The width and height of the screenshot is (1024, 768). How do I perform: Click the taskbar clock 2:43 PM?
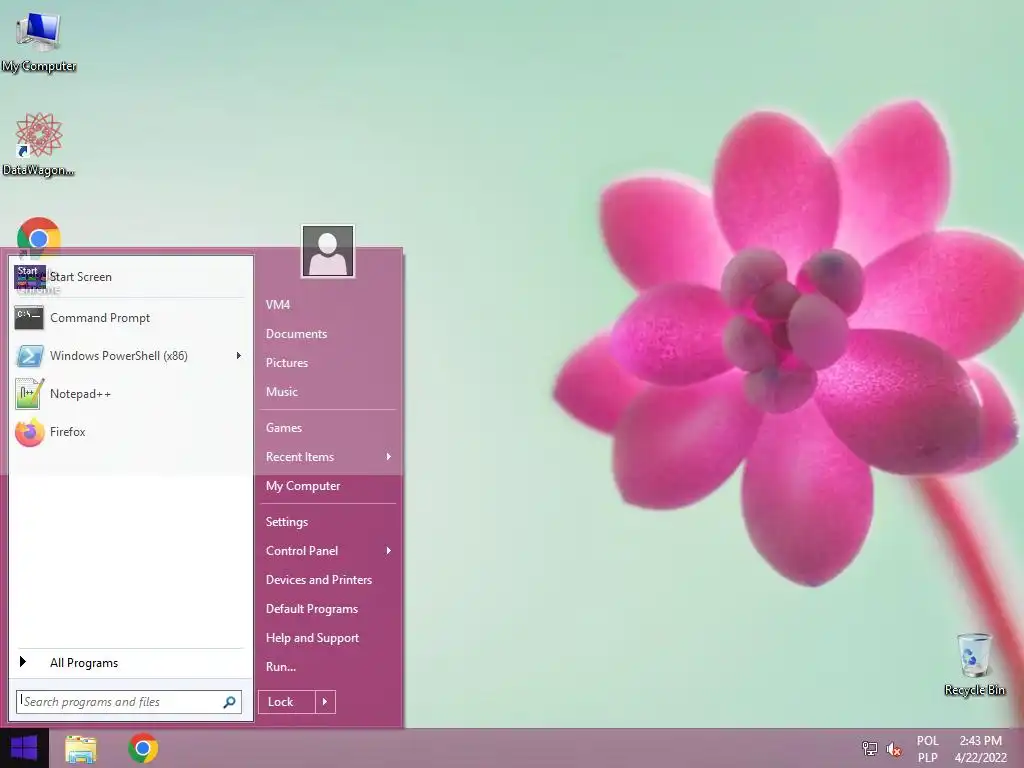(x=980, y=749)
